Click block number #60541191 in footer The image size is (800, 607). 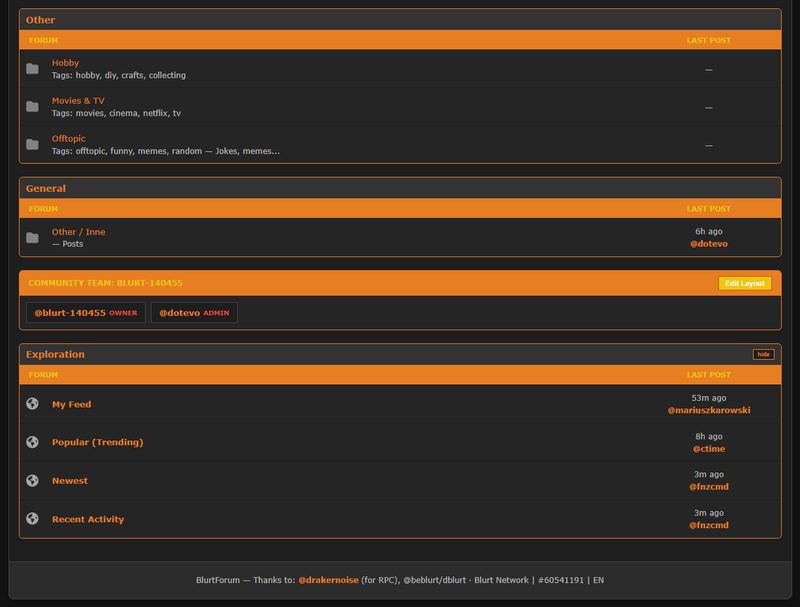coord(561,580)
